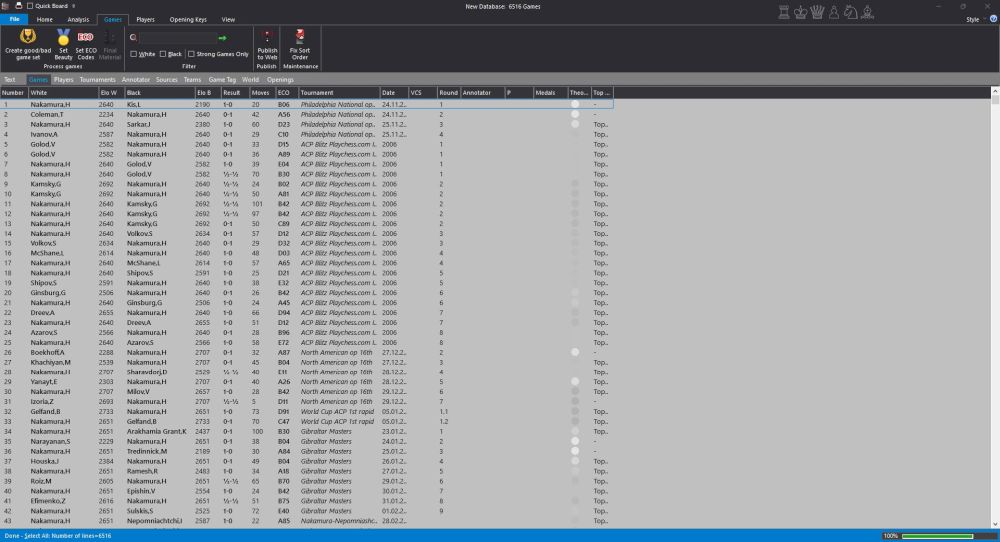Open the Tournaments list tab

tap(98, 79)
